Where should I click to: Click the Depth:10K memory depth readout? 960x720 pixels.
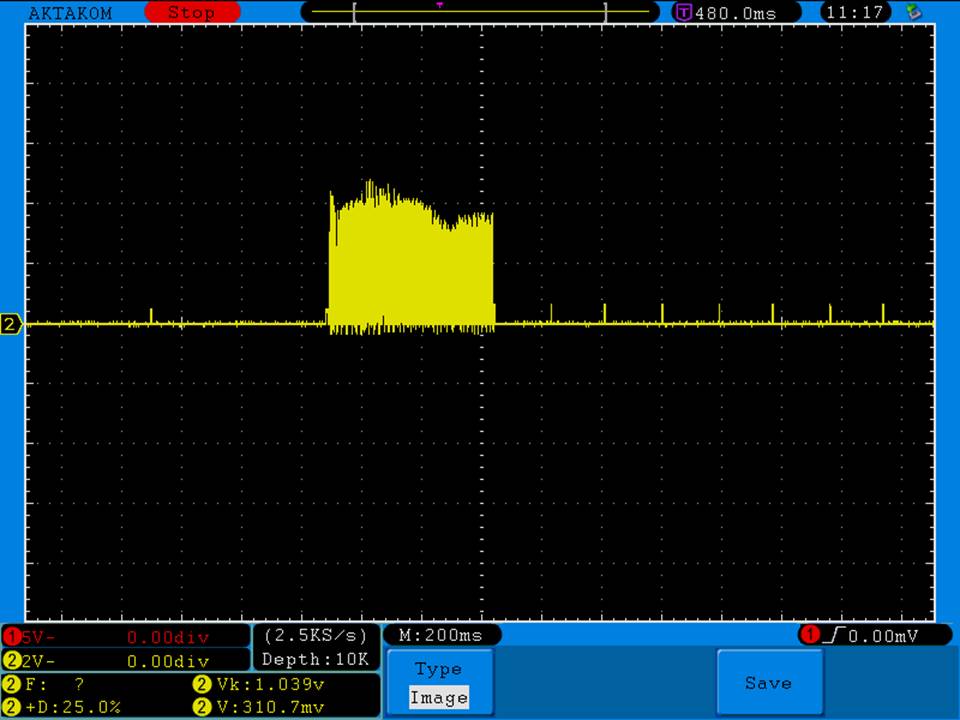click(316, 659)
